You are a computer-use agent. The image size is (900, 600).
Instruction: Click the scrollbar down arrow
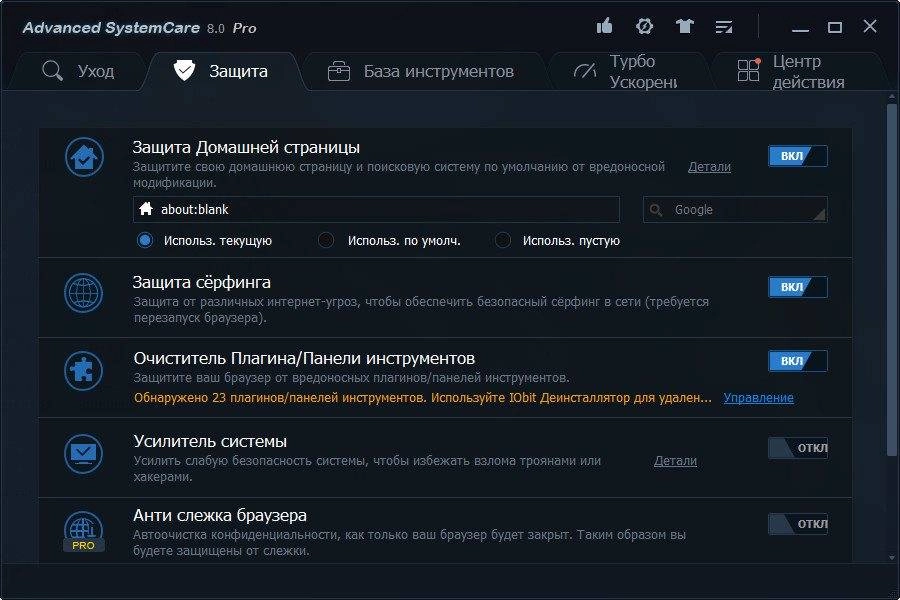pos(891,557)
